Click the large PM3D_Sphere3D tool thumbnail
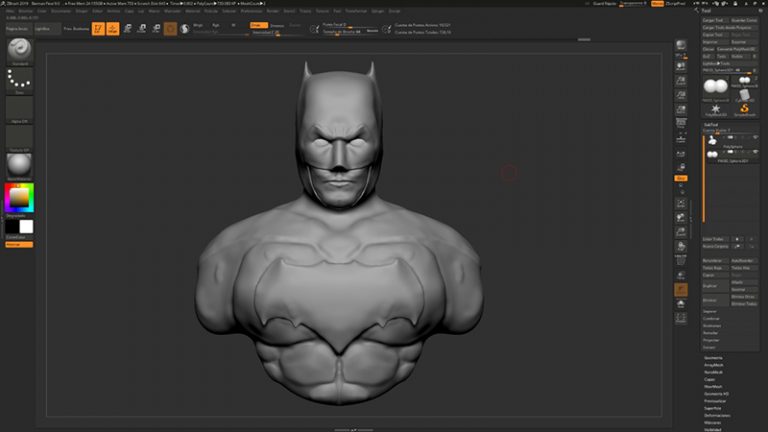The height and width of the screenshot is (432, 768). [x=716, y=88]
